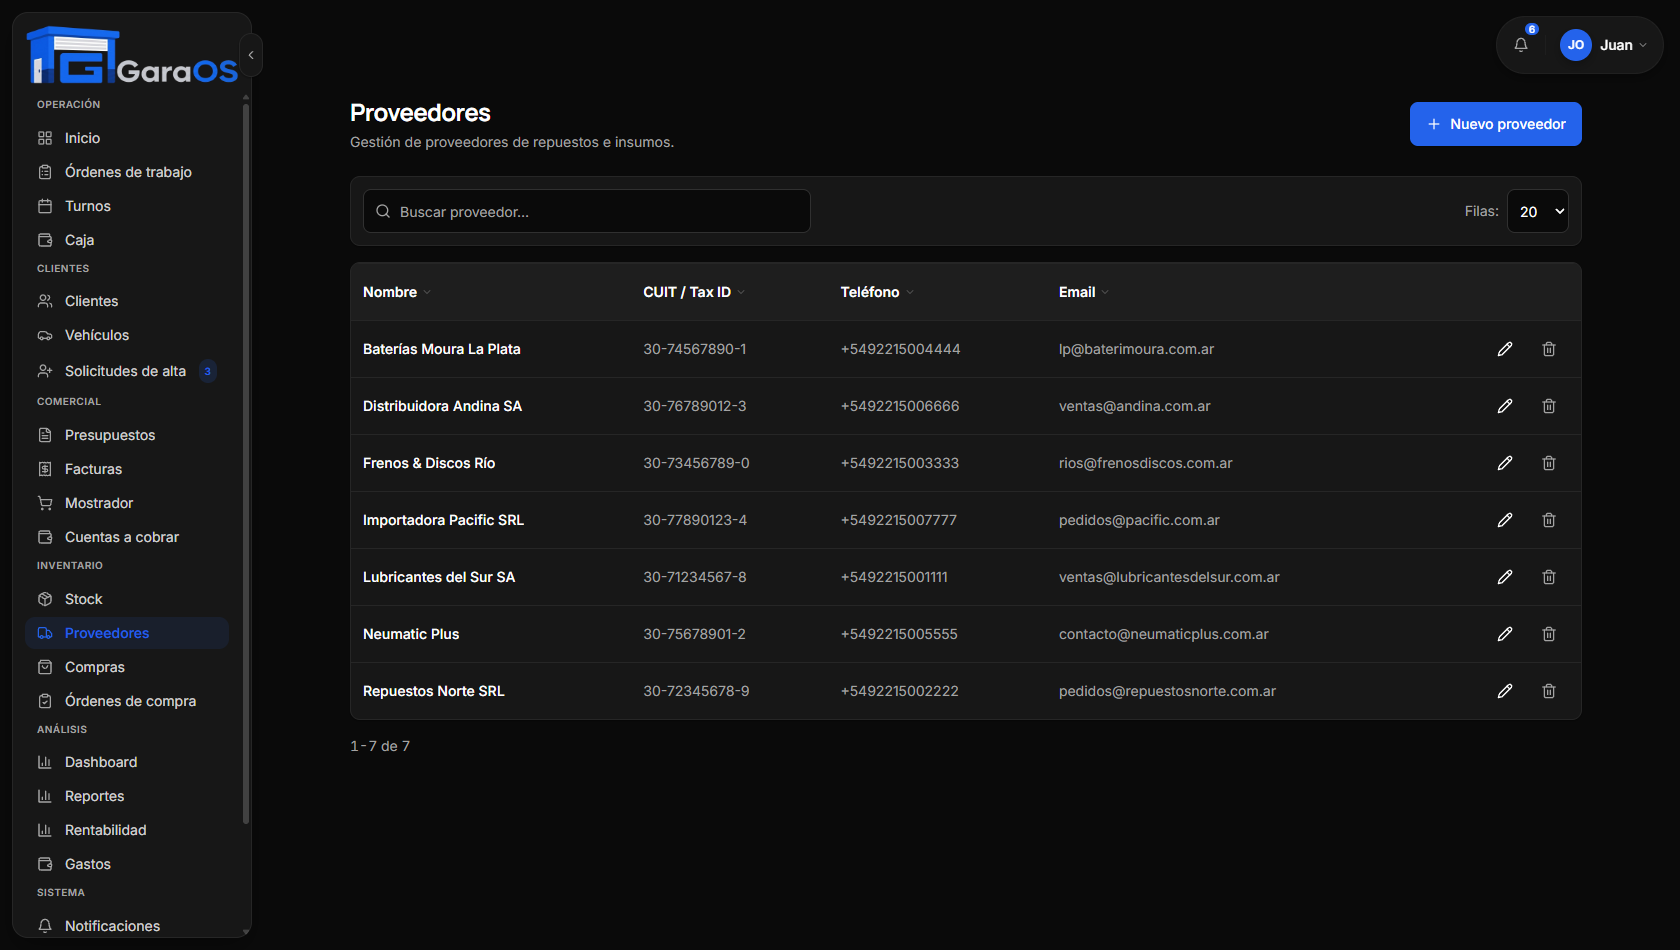Focus the Buscar proveedor search field

pos(586,211)
